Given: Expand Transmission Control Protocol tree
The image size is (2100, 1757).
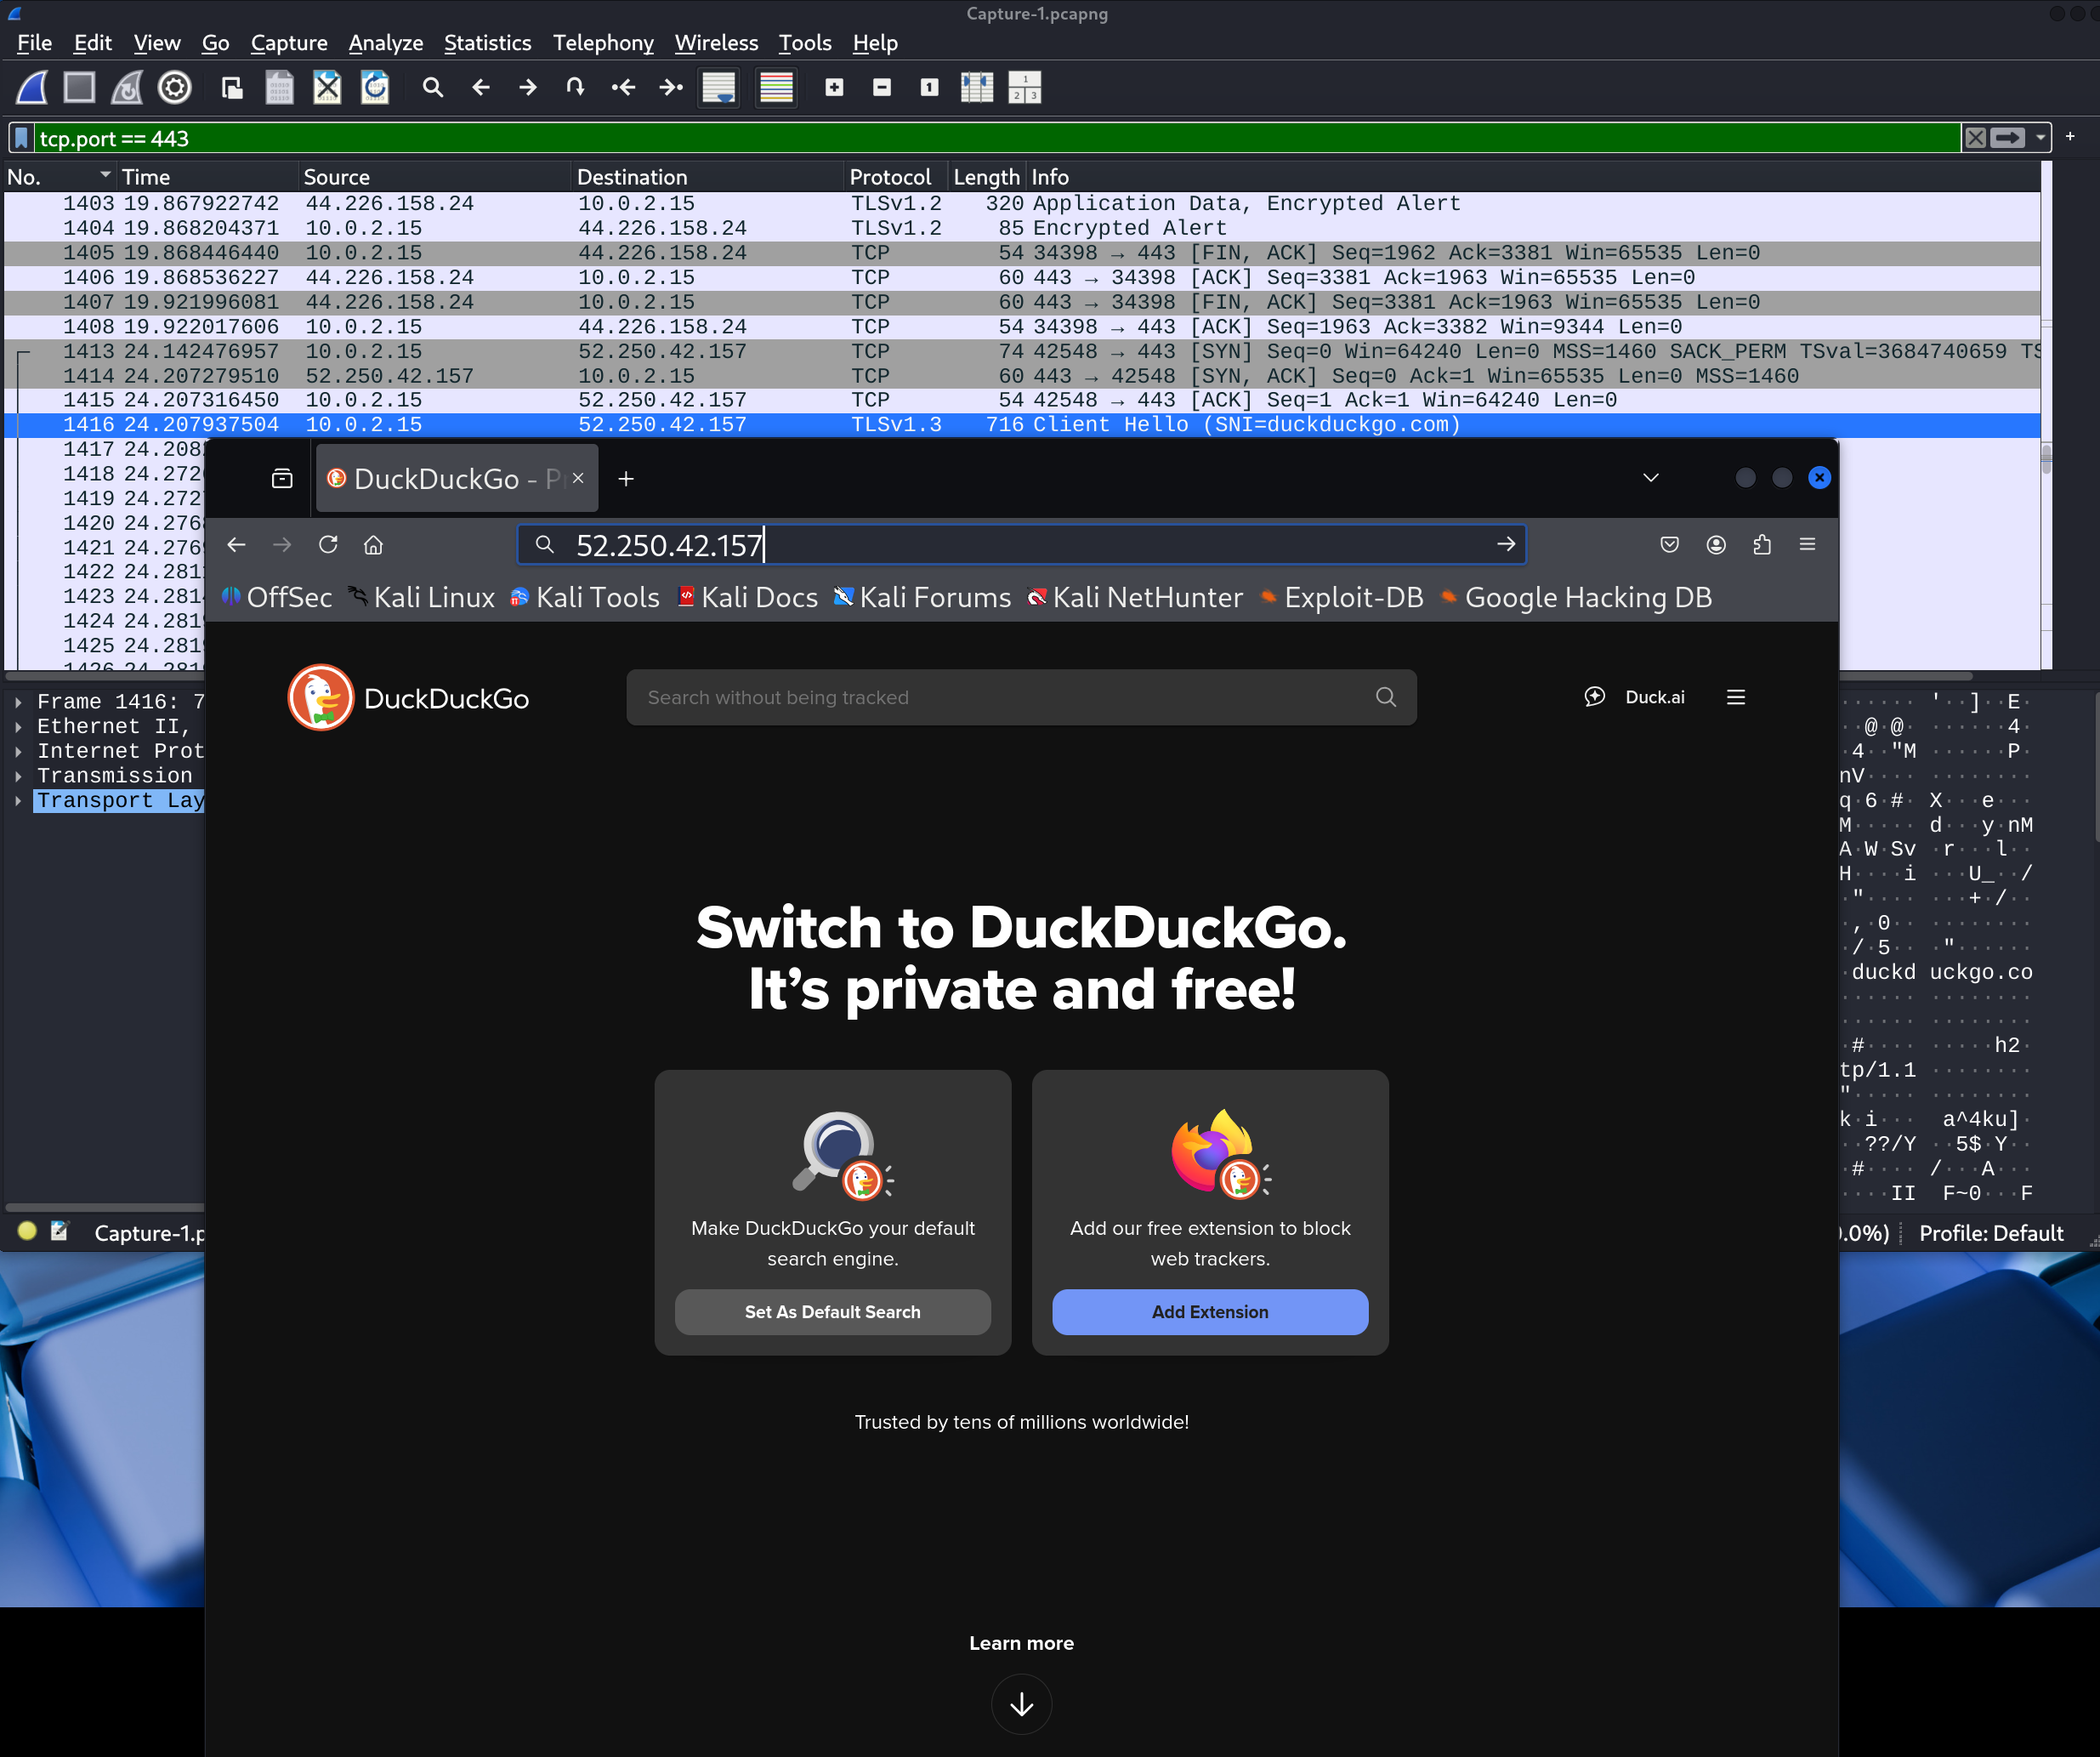Looking at the screenshot, I should pos(18,776).
